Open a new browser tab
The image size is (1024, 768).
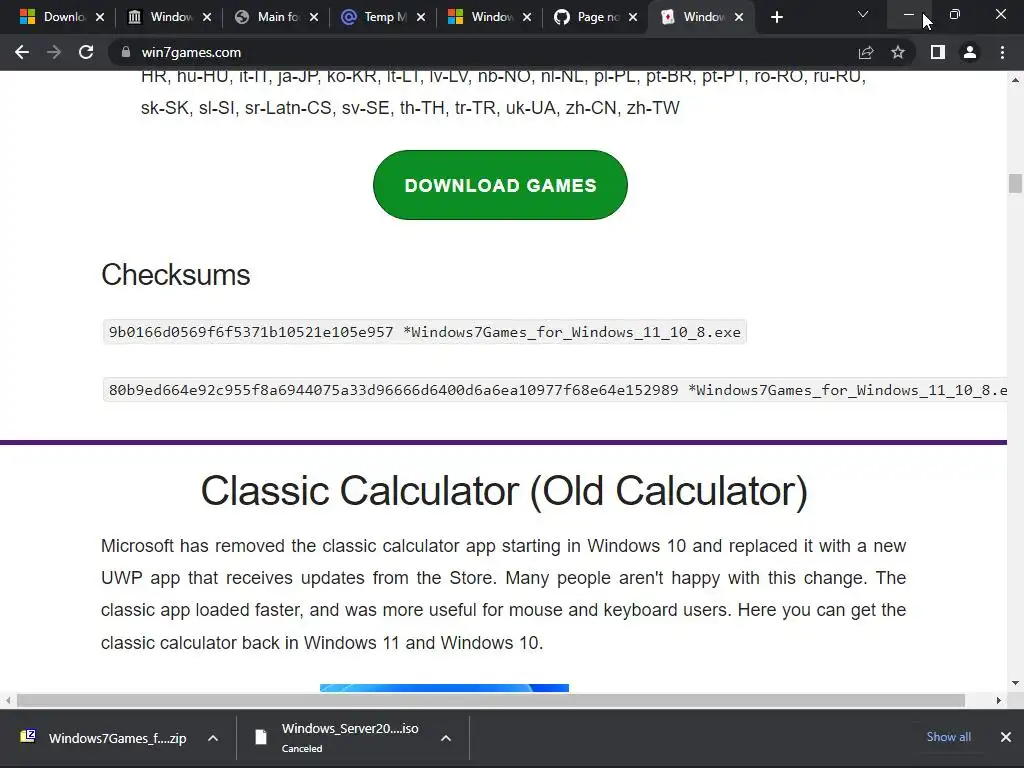tap(776, 18)
